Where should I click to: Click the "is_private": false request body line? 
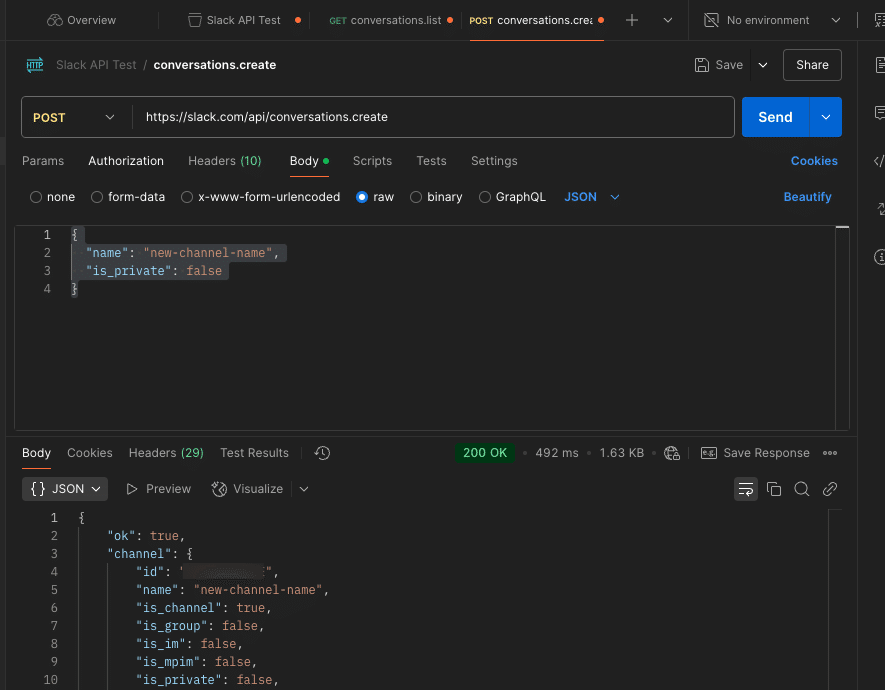[154, 271]
